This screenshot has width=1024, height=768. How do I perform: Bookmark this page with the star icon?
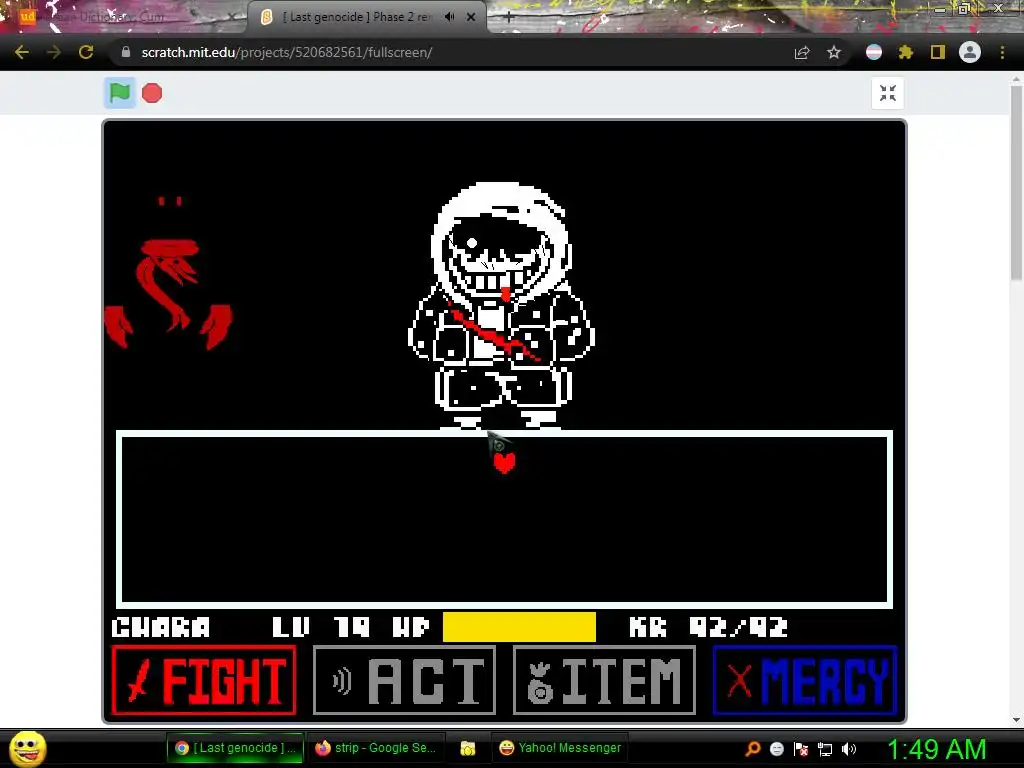click(834, 52)
